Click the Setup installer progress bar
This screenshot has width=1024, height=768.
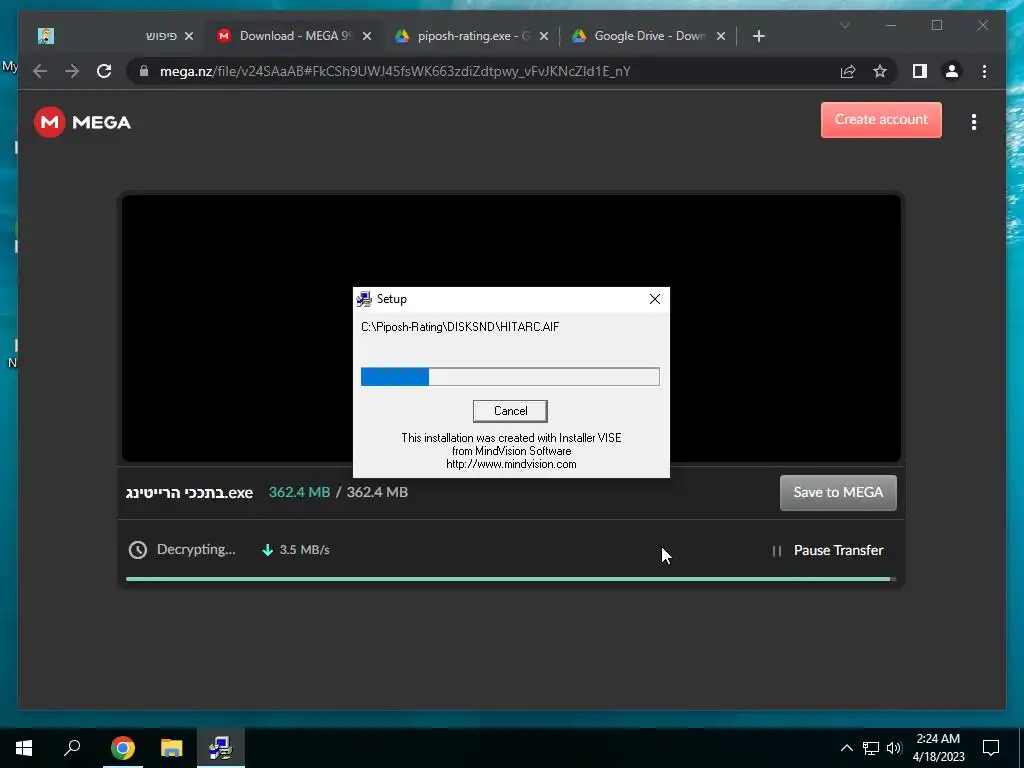point(510,376)
